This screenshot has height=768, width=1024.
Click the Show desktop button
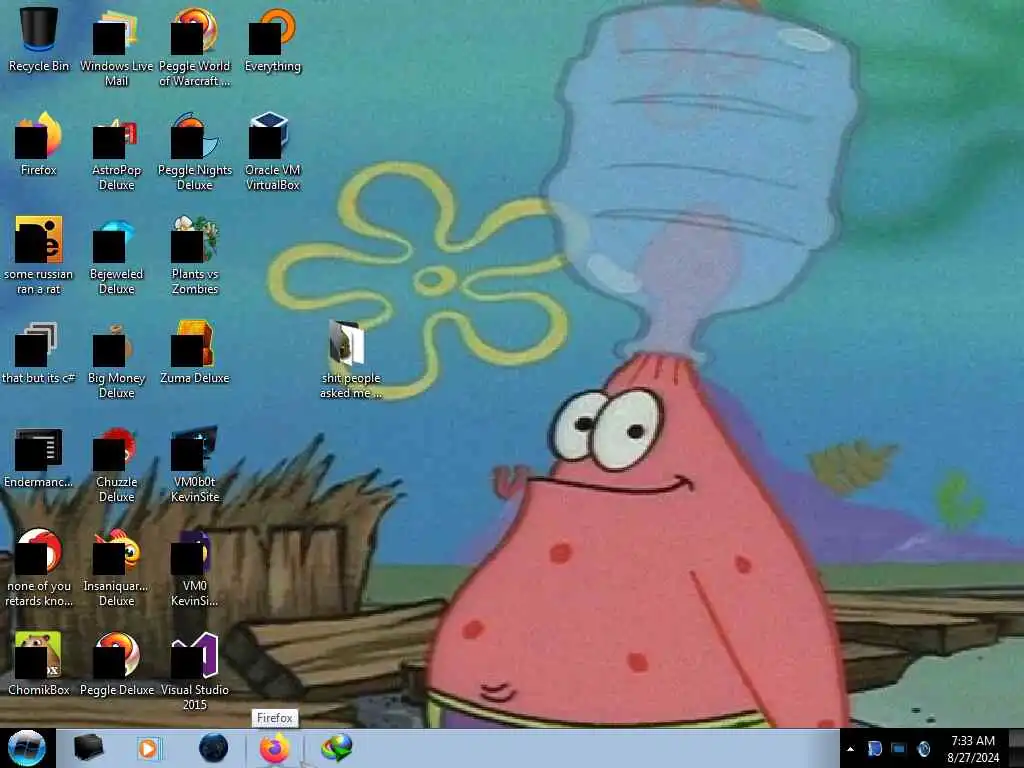tap(1016, 748)
